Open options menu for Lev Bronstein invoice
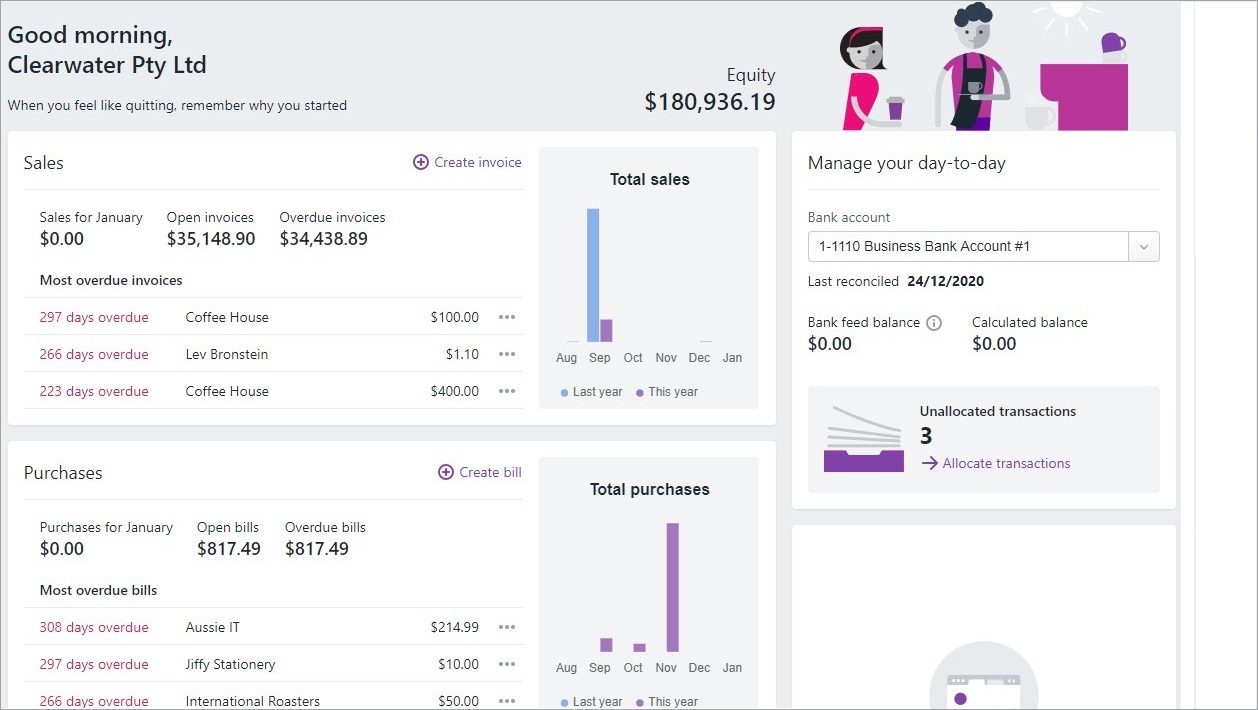Screen dimensions: 1258x710 [507, 354]
